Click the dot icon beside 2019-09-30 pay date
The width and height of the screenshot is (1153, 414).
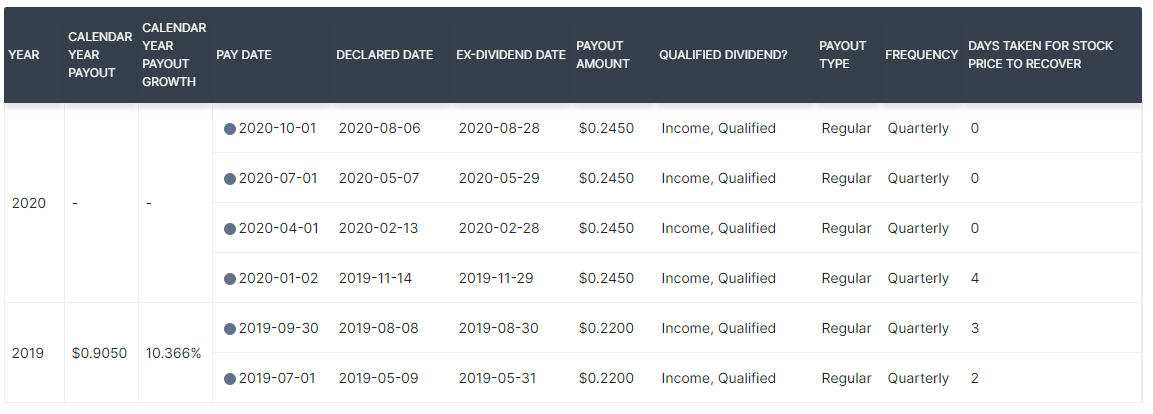[229, 329]
